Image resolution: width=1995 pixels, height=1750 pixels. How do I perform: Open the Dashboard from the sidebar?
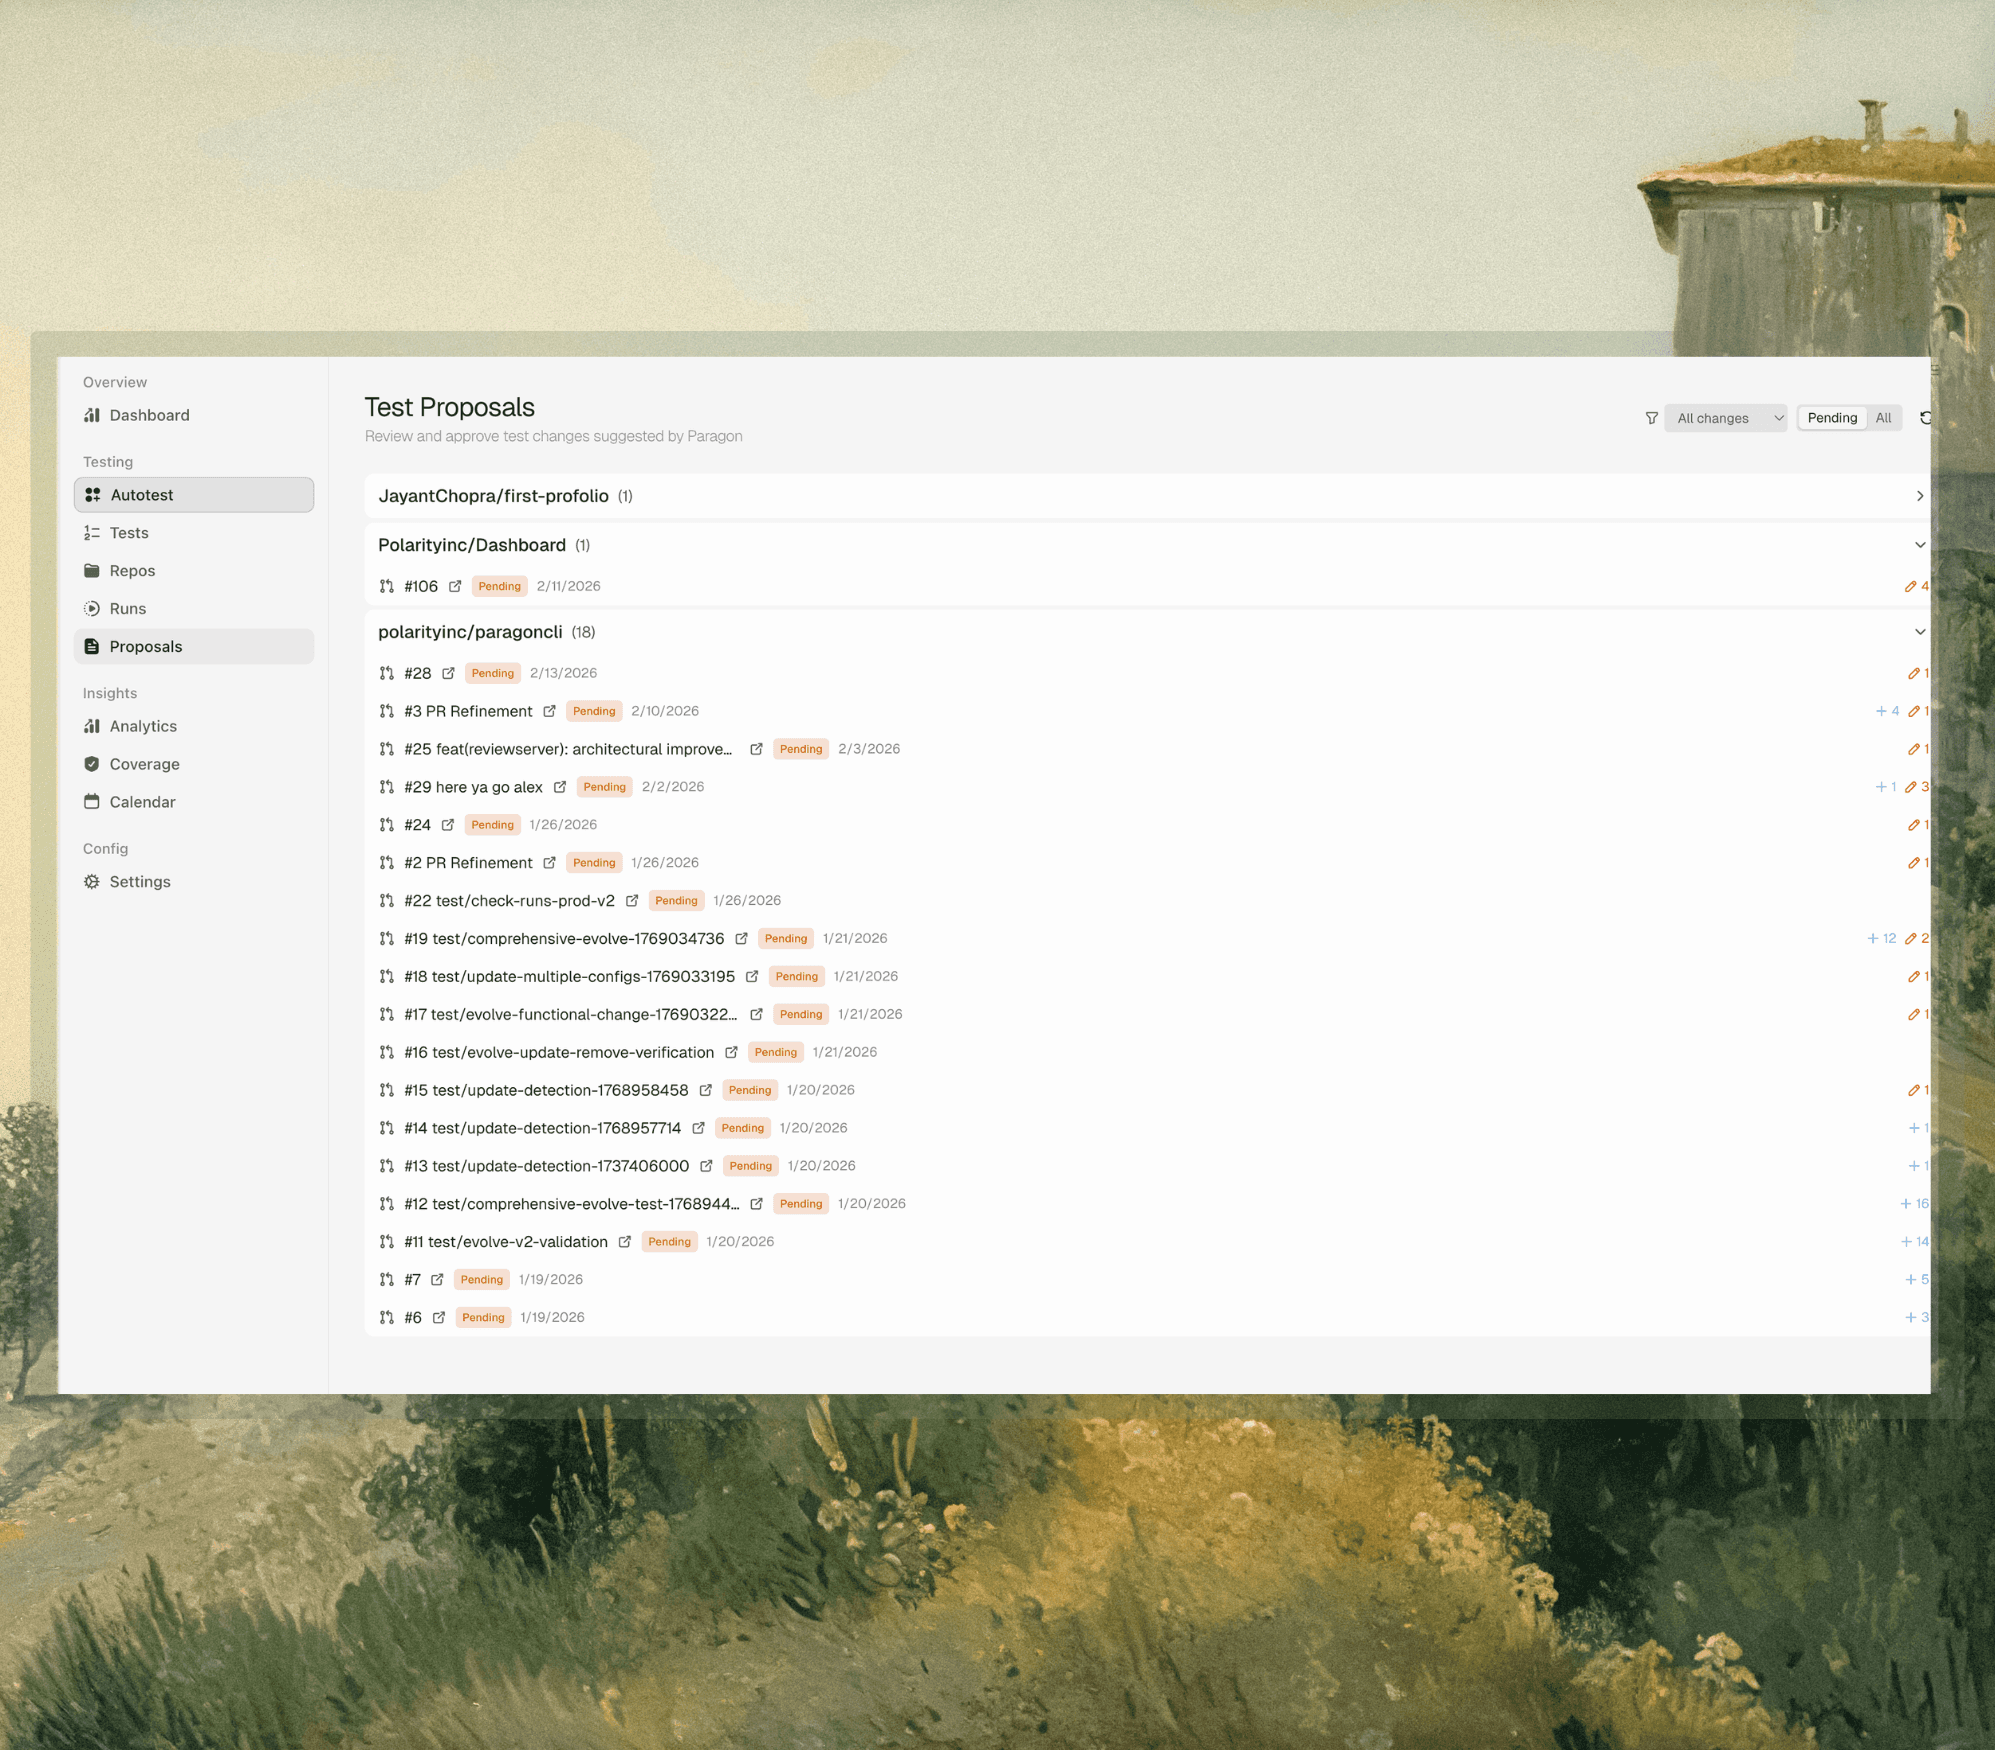point(149,415)
